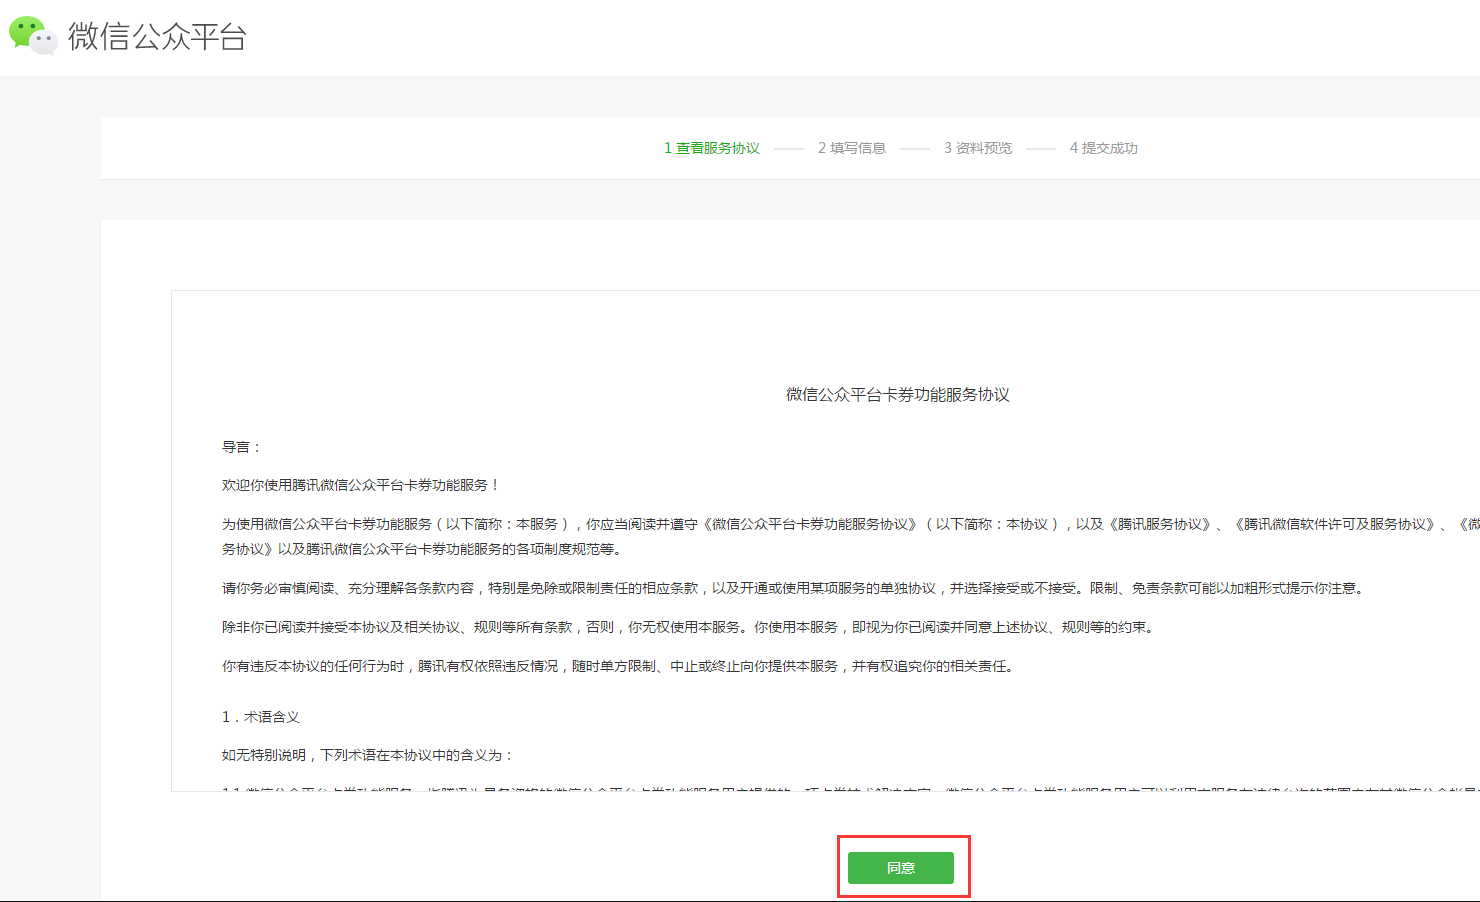
Task: Select step 1 查看服务协议
Action: (x=712, y=148)
